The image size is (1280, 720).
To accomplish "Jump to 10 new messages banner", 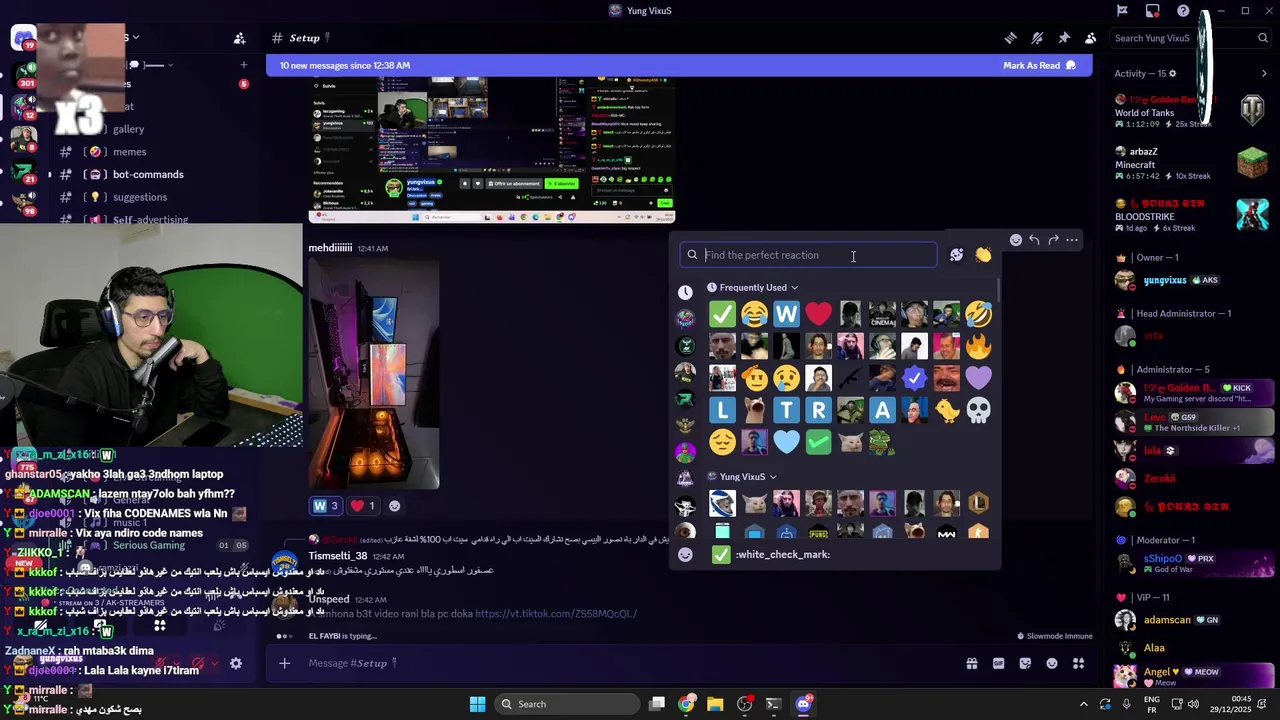I will 345,66.
